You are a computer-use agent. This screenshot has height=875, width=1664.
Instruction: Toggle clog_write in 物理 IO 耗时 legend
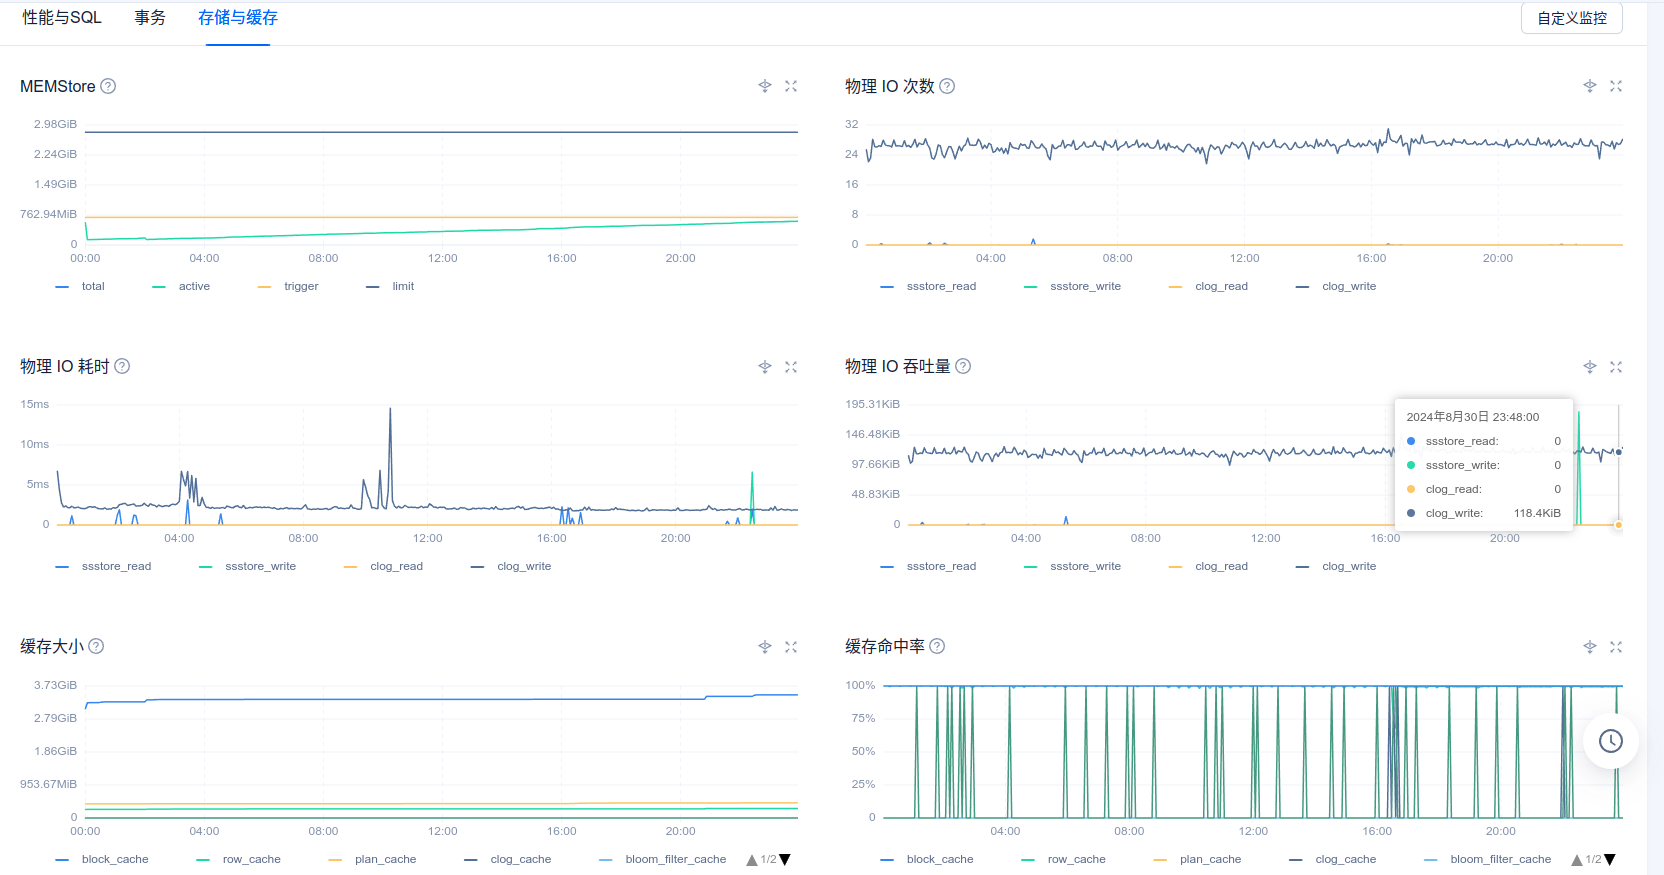coord(511,566)
